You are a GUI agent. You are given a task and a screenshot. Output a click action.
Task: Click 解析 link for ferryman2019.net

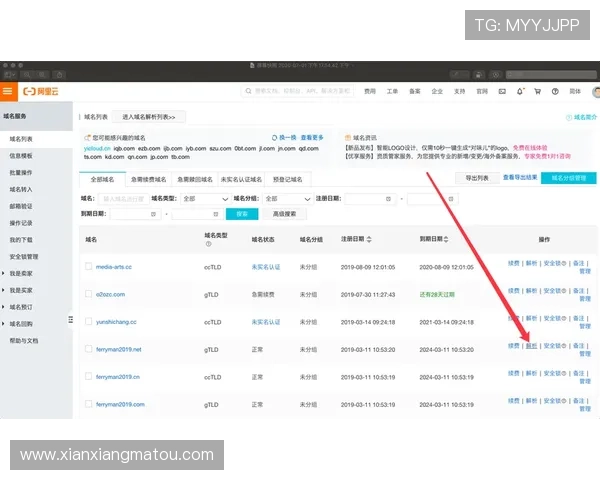pyautogui.click(x=531, y=346)
